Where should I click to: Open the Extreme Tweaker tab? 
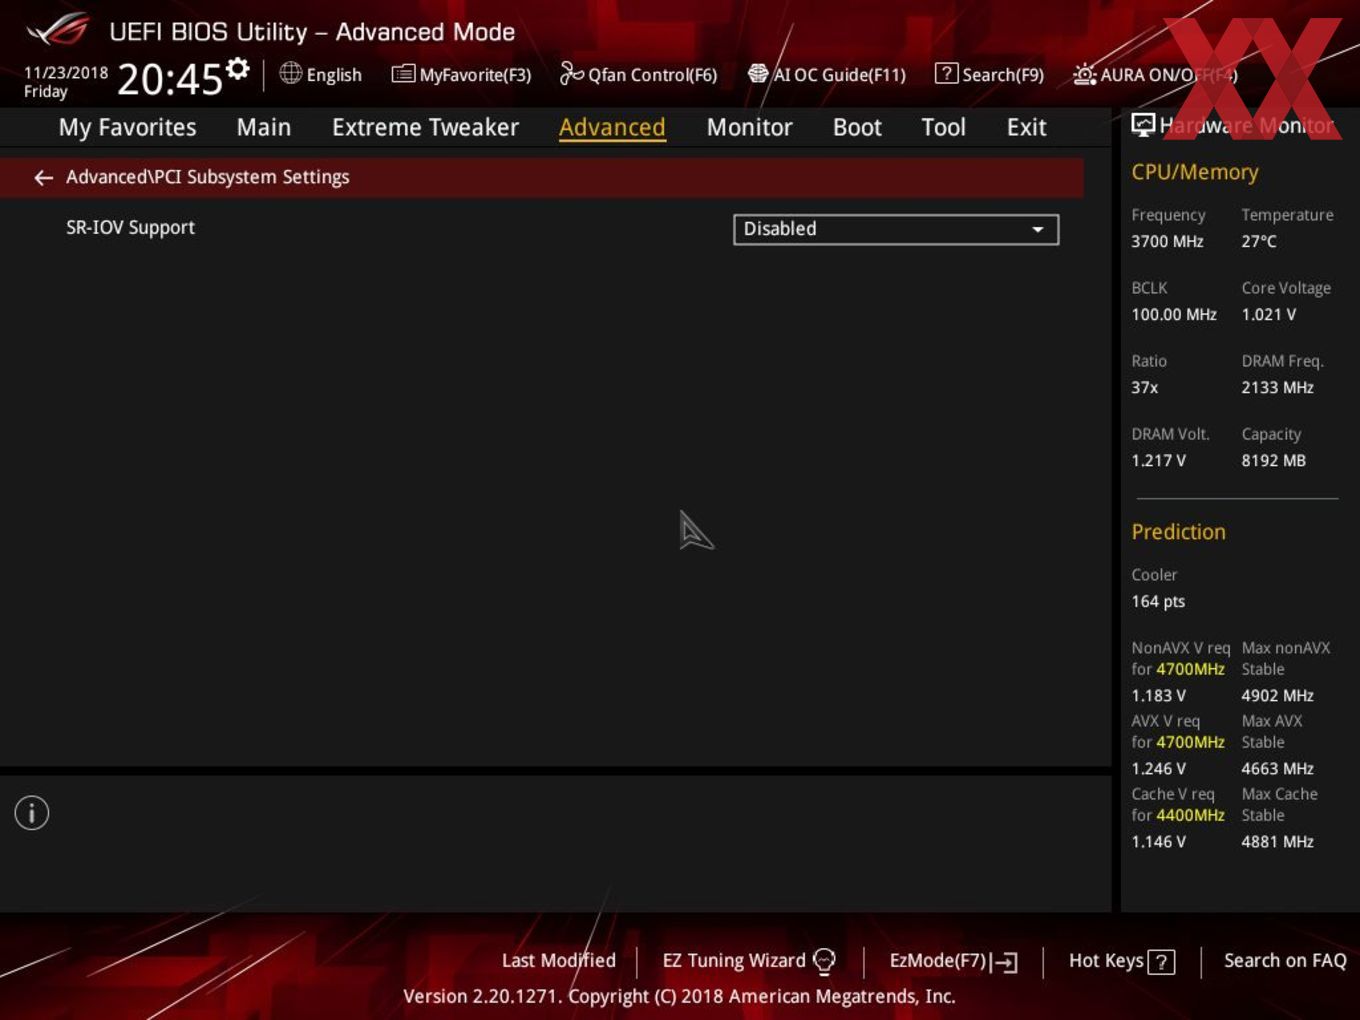tap(425, 128)
